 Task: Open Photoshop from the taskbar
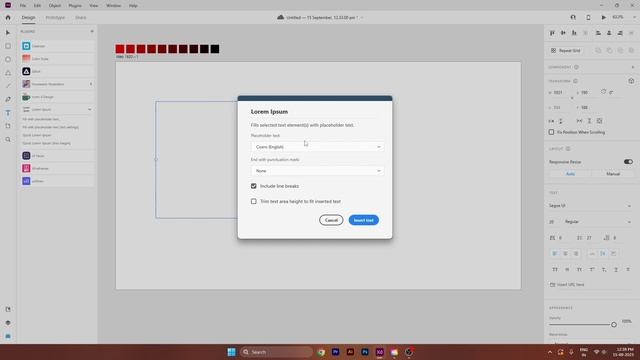364,352
